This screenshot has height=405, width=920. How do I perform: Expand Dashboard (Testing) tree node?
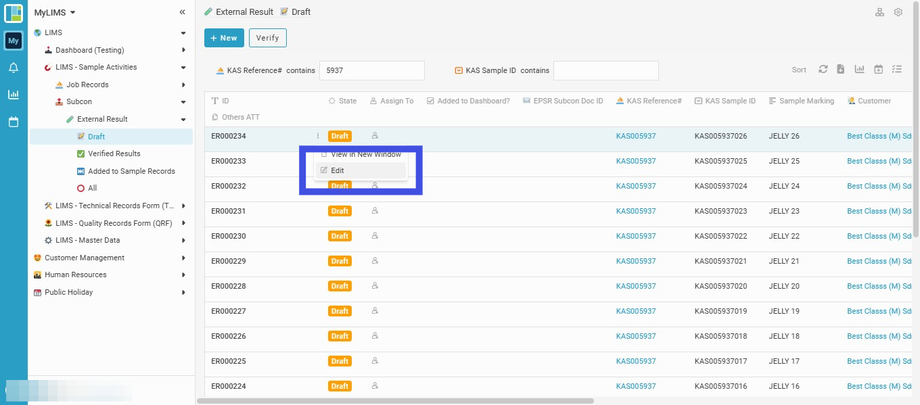coord(183,50)
